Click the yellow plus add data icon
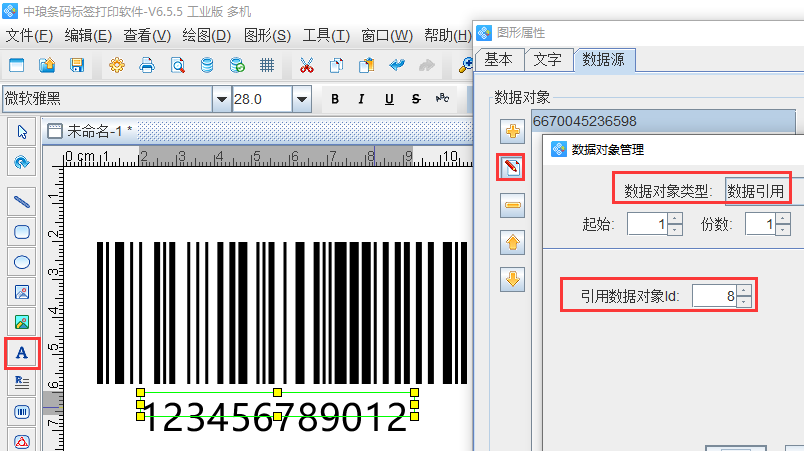Viewport: 804px width, 451px height. pyautogui.click(x=513, y=131)
